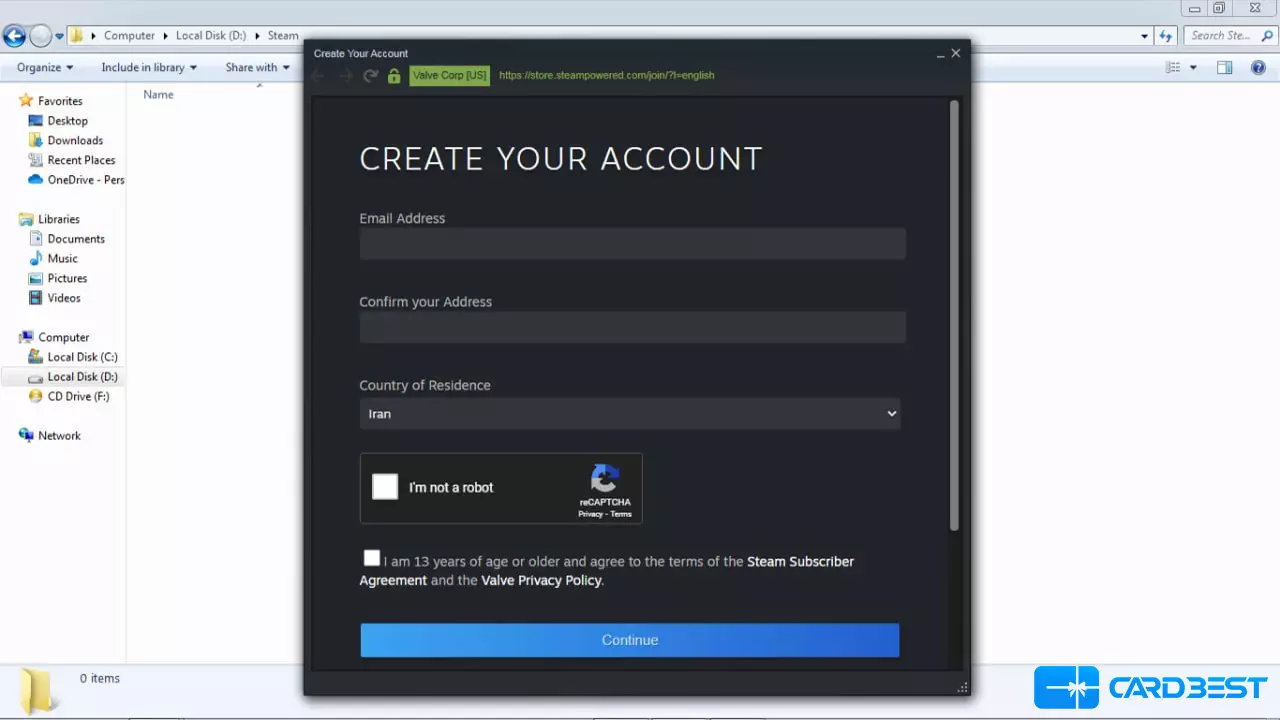Click the reCAPTCHA logo

605,478
